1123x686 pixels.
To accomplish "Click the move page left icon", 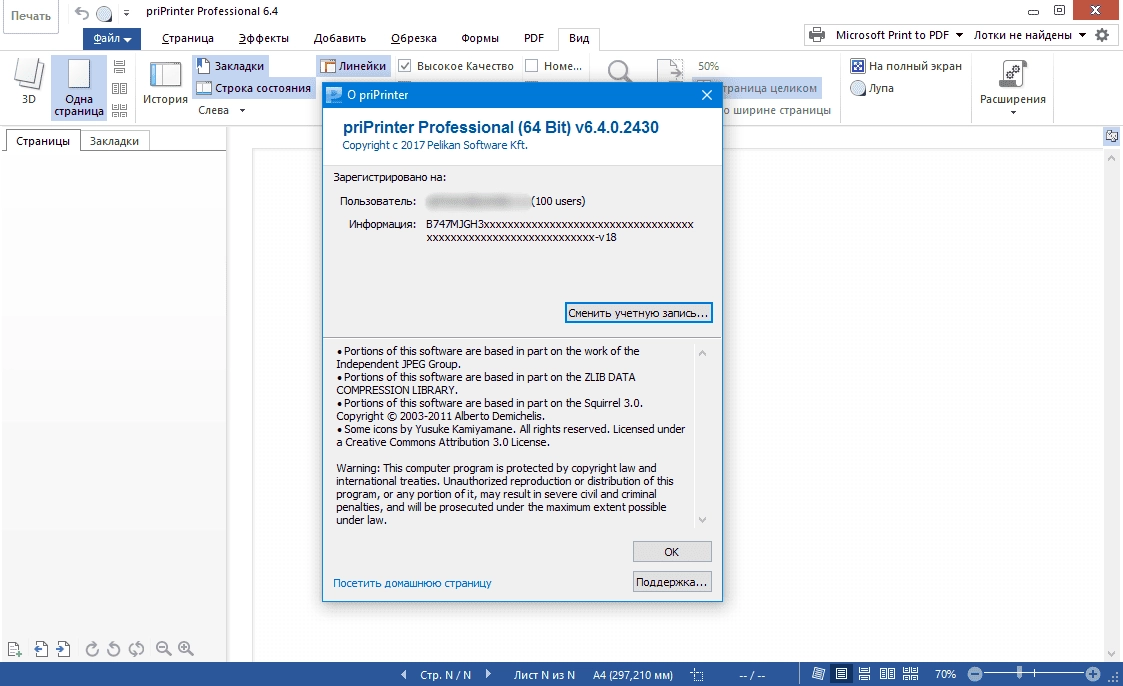I will 41,649.
